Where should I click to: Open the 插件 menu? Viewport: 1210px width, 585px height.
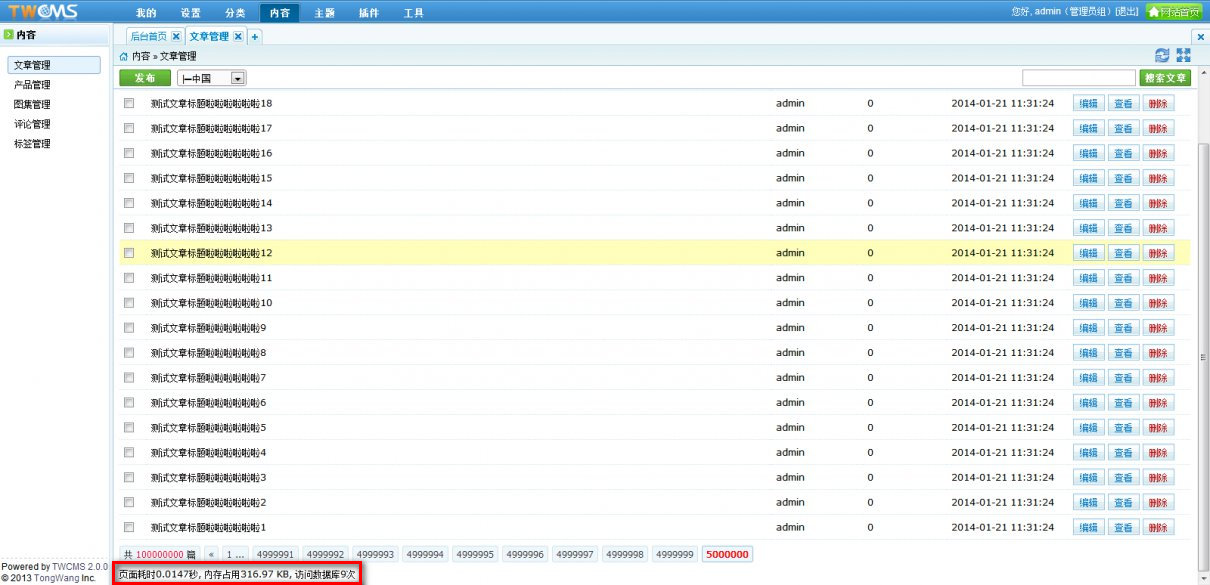[368, 13]
